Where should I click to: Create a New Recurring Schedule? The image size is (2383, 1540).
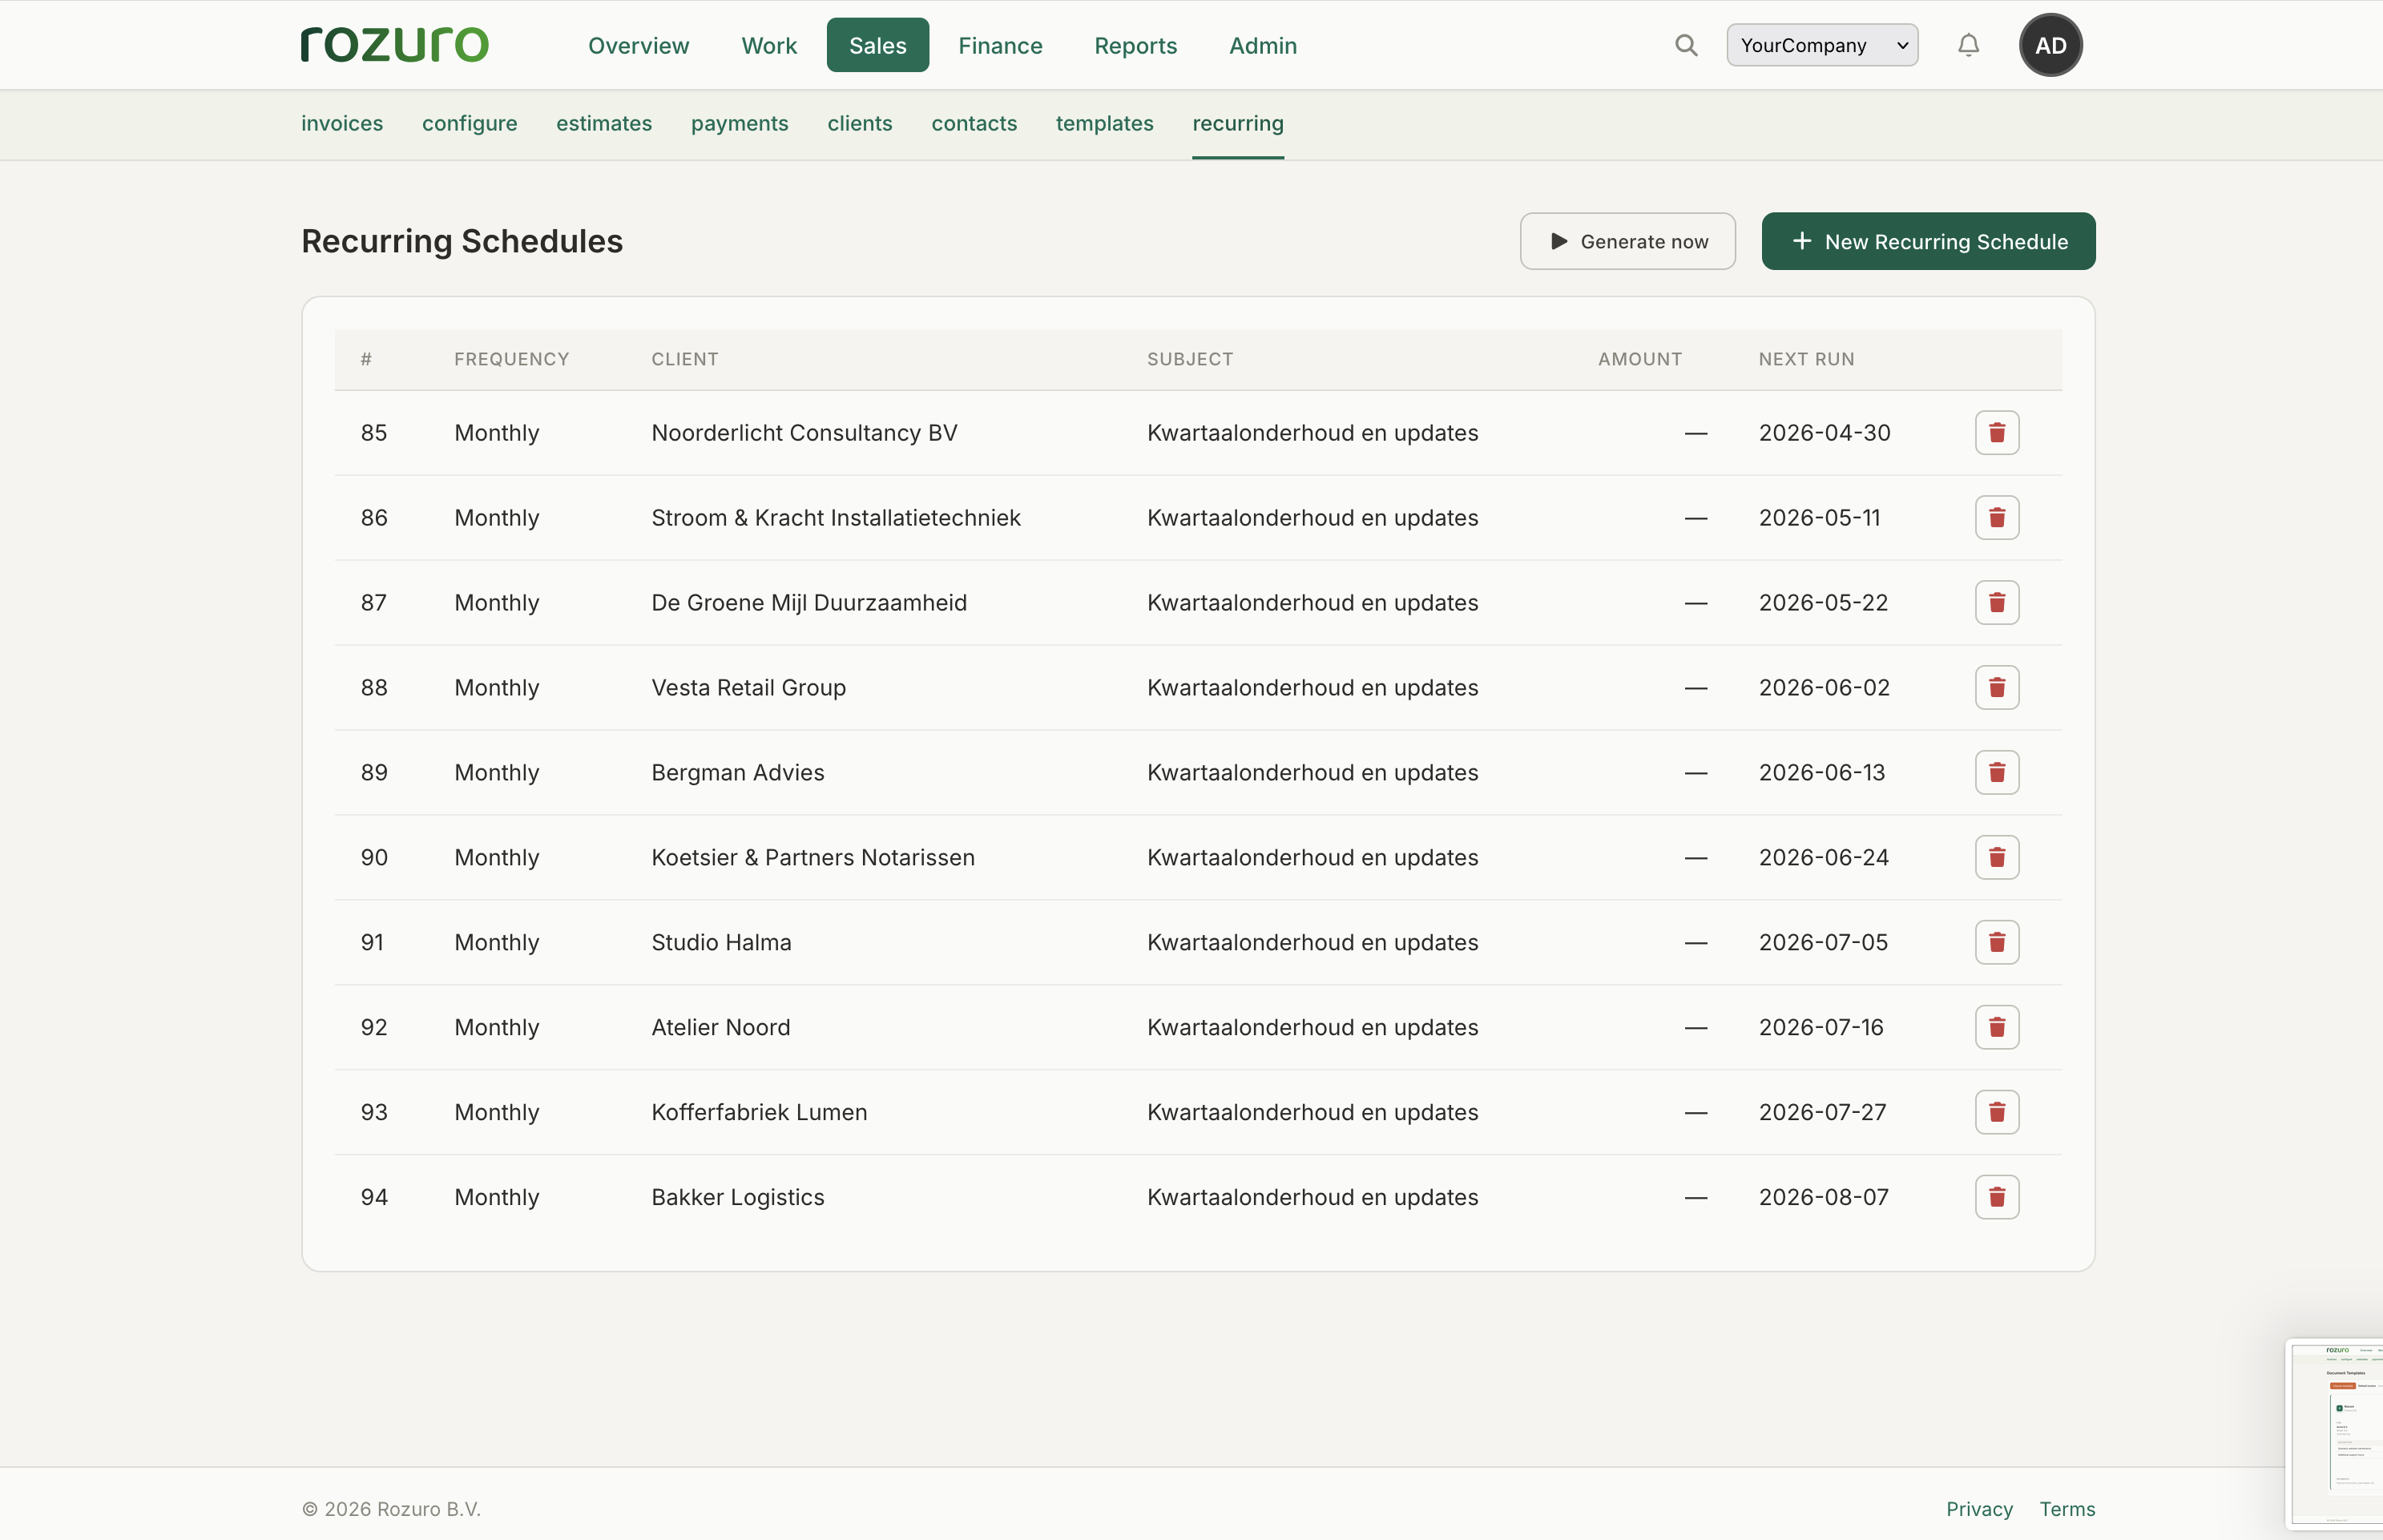click(x=1928, y=241)
